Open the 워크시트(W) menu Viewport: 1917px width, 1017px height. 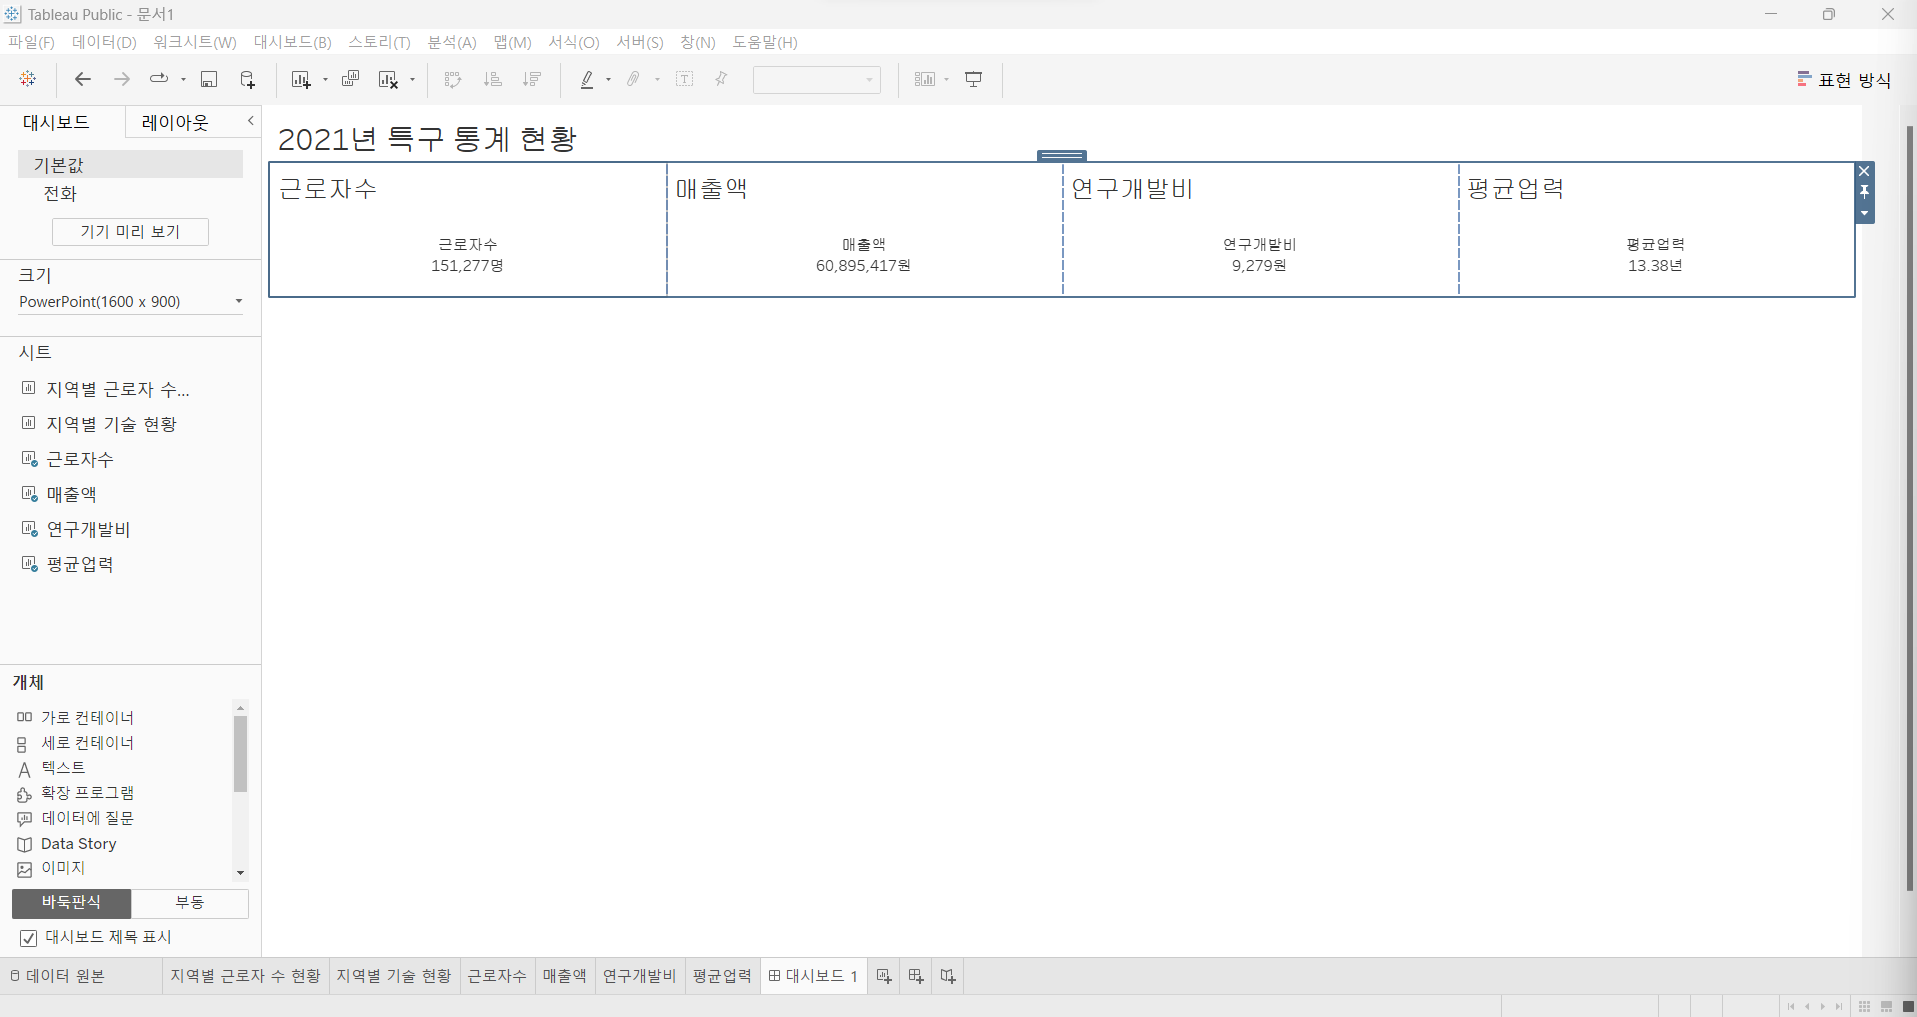coord(195,42)
